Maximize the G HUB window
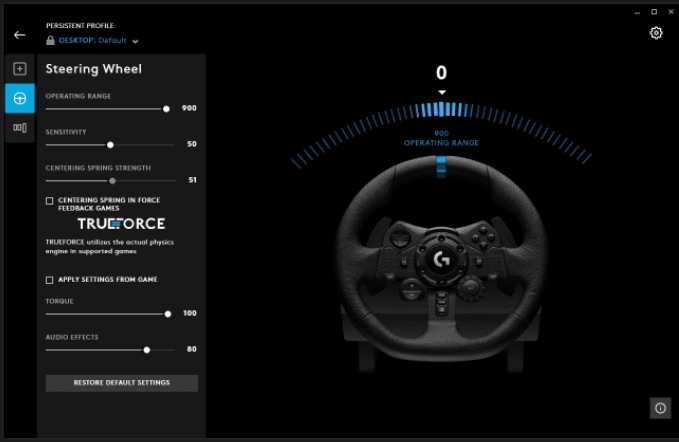Image resolution: width=679 pixels, height=442 pixels. (x=654, y=12)
